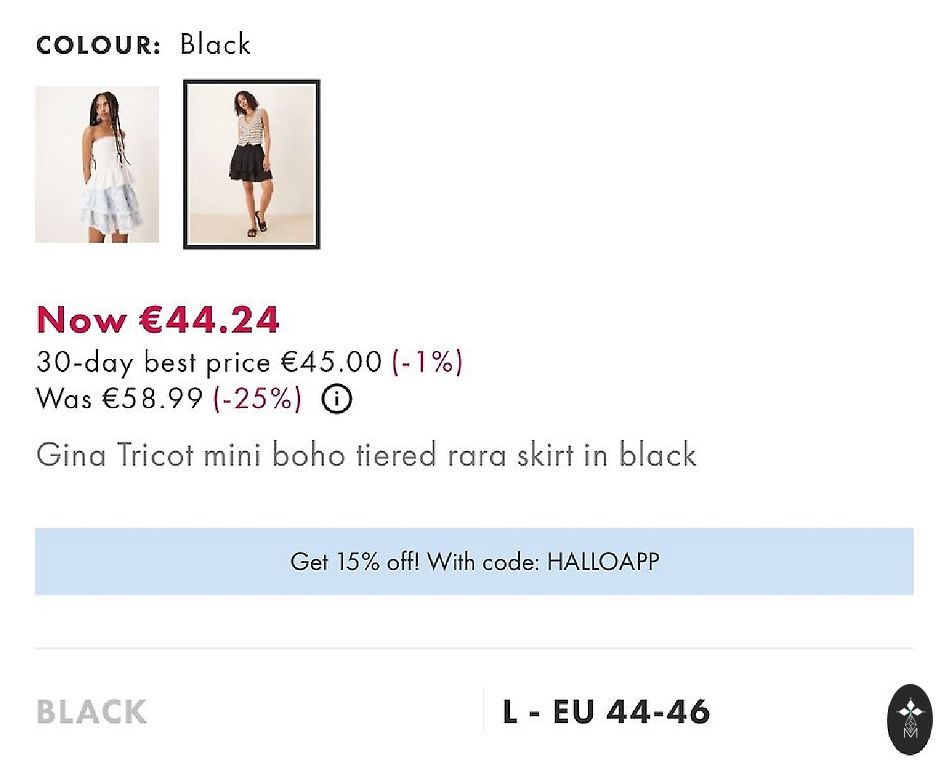Screen dimensions: 949x768
Task: Click 'Gina Tricot' brand name in title
Action: click(115, 455)
